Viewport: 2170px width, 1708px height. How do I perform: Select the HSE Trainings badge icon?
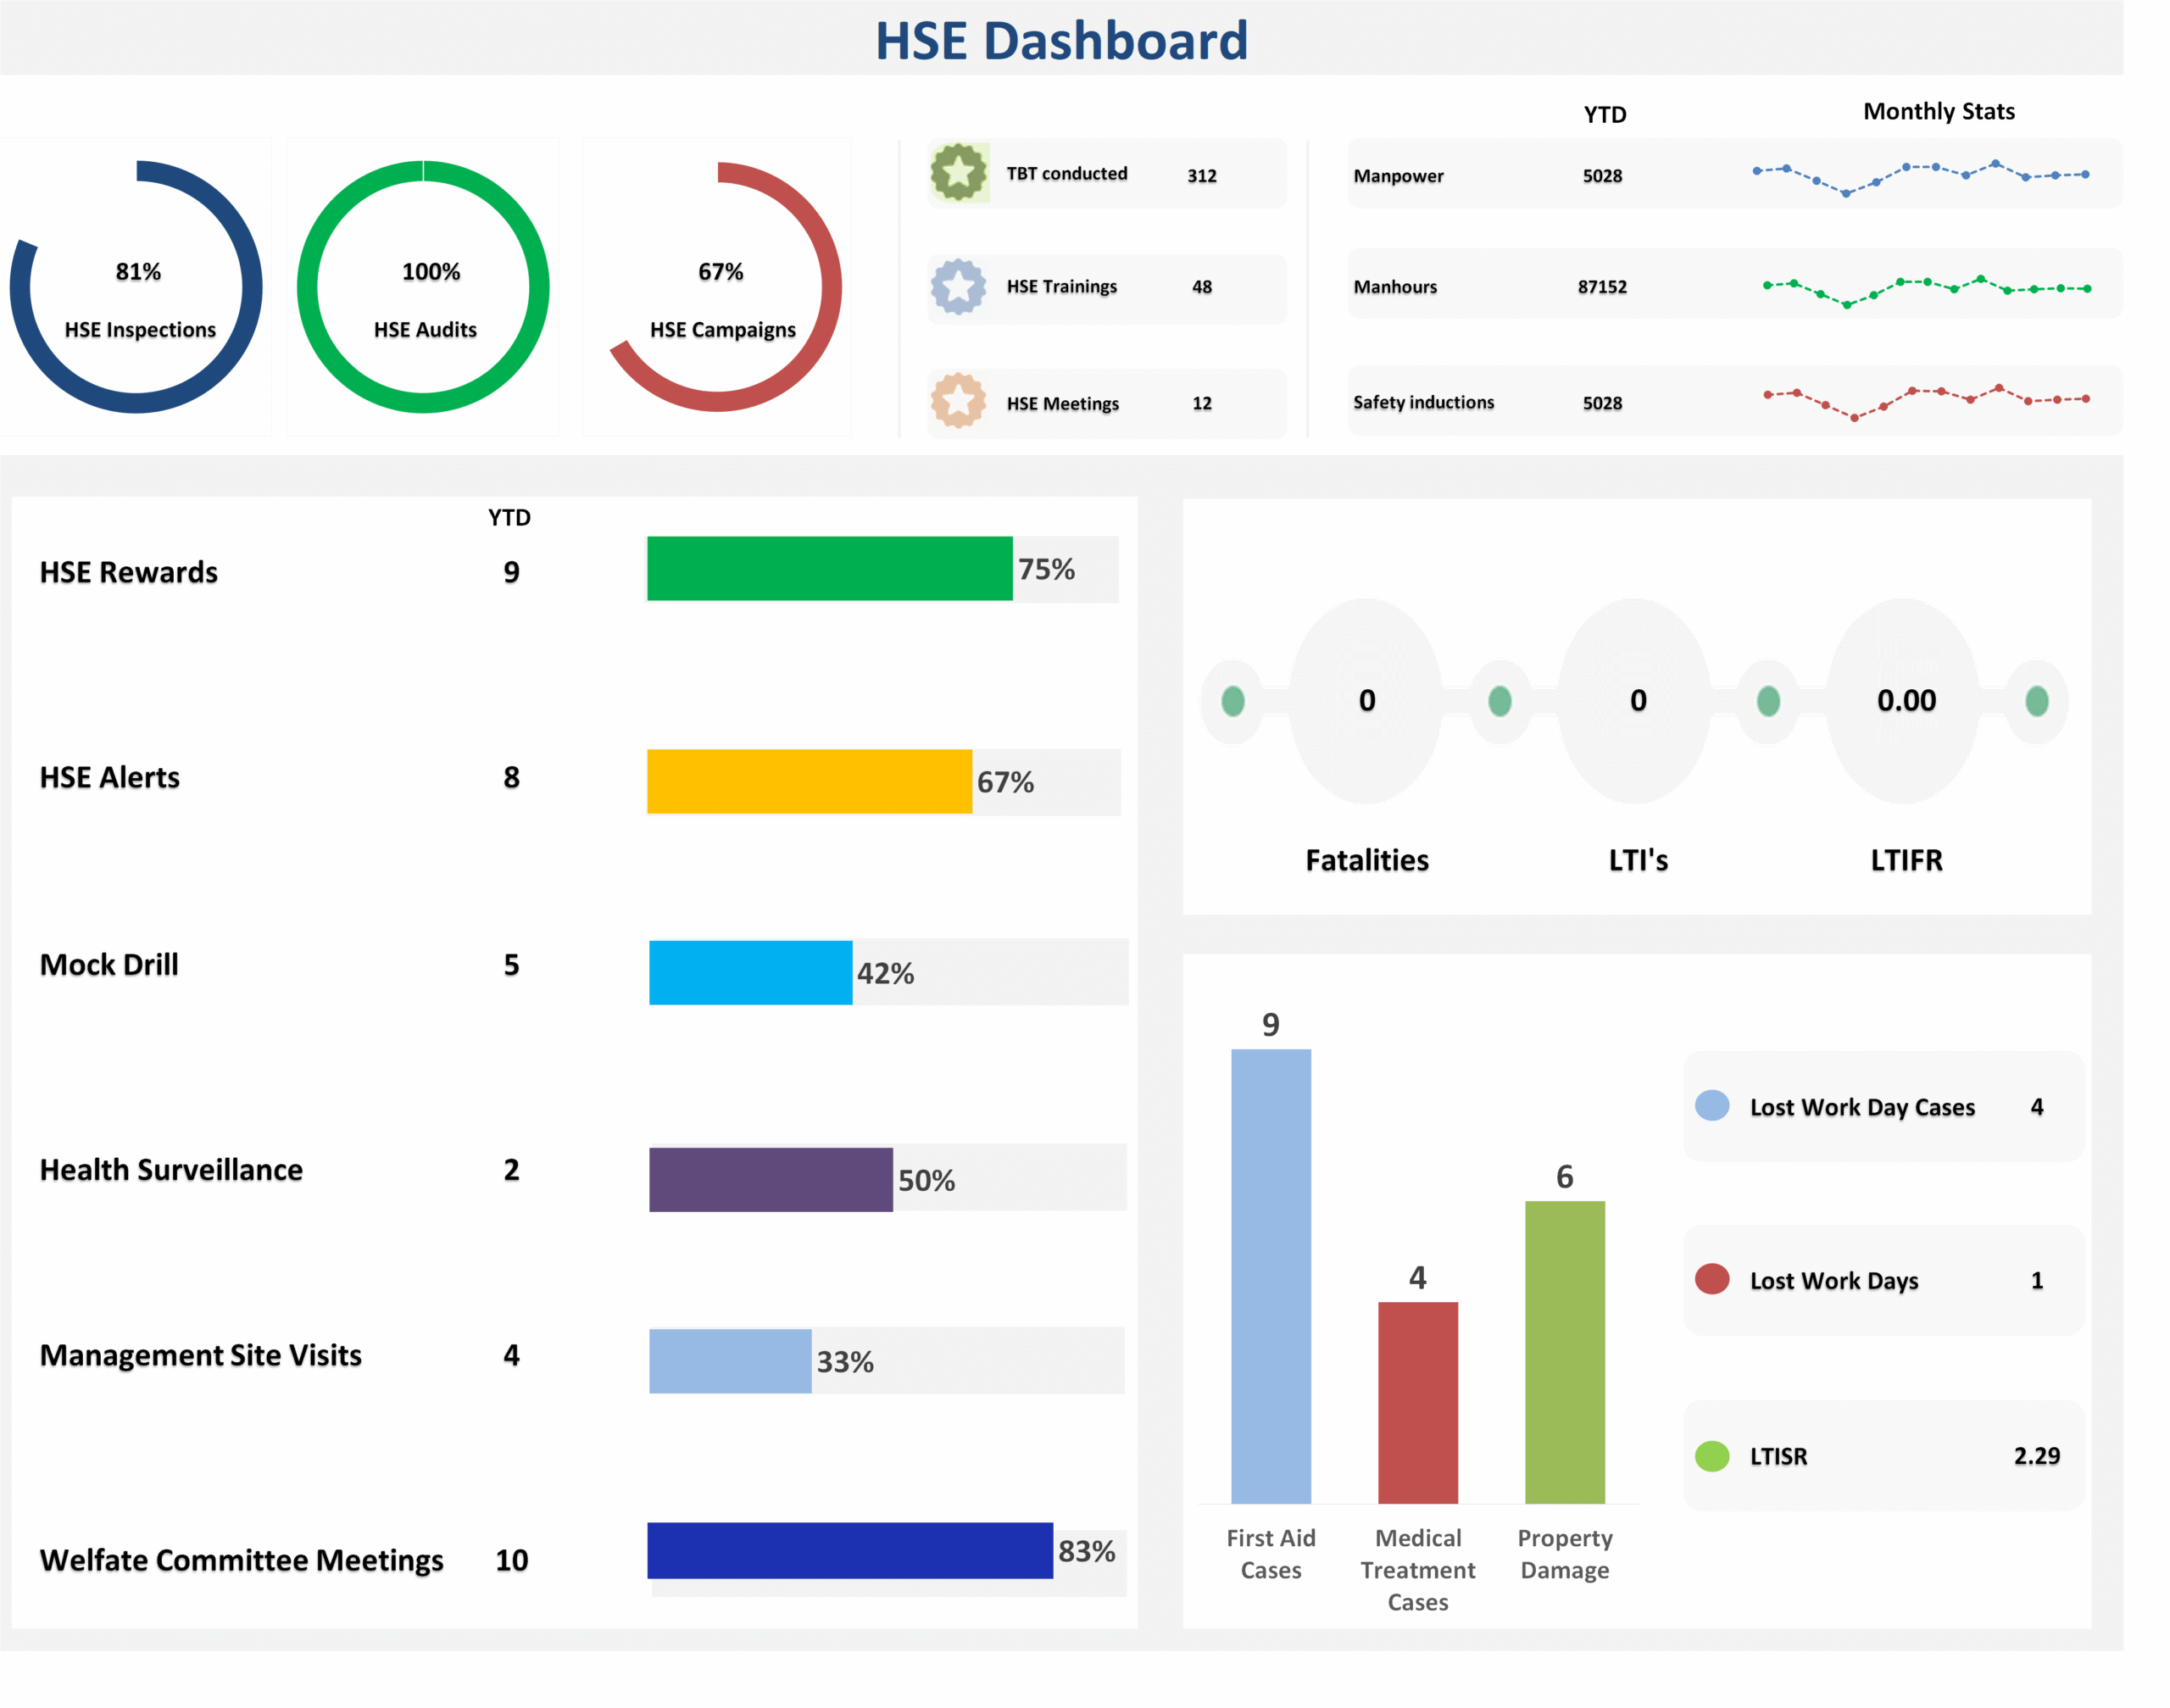pos(959,288)
